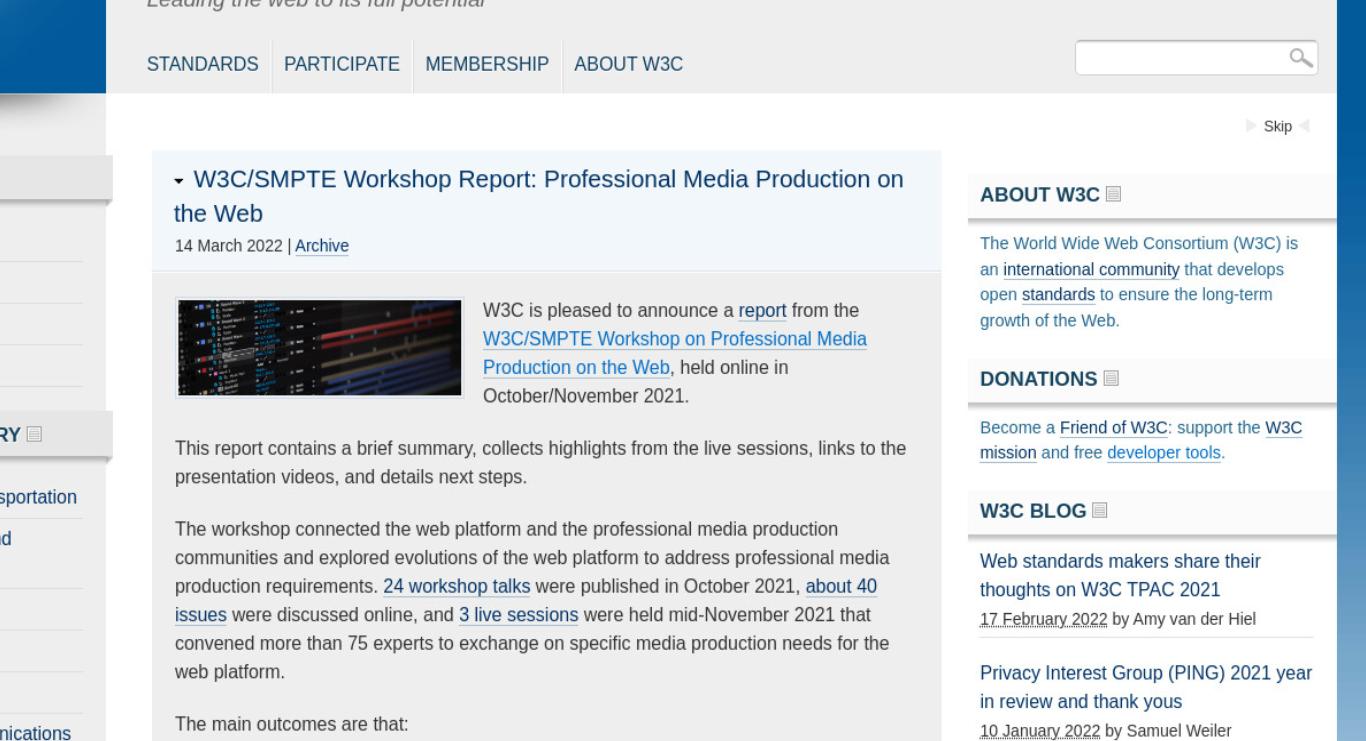
Task: Open the "about 40 issues" link
Action: [527, 600]
